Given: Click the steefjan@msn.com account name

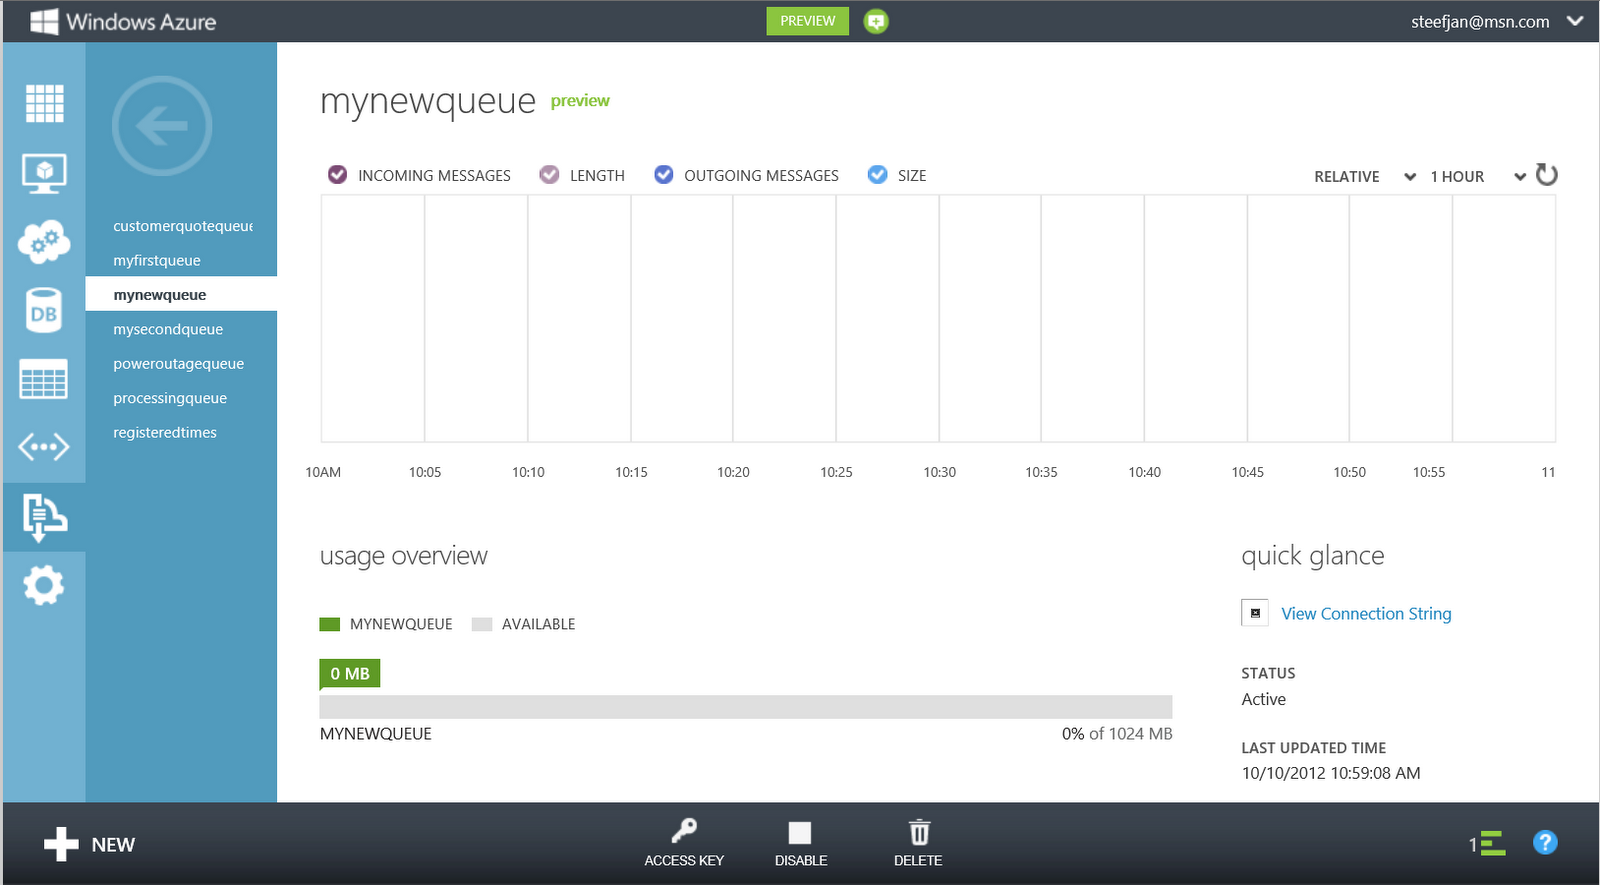Looking at the screenshot, I should click(x=1480, y=21).
